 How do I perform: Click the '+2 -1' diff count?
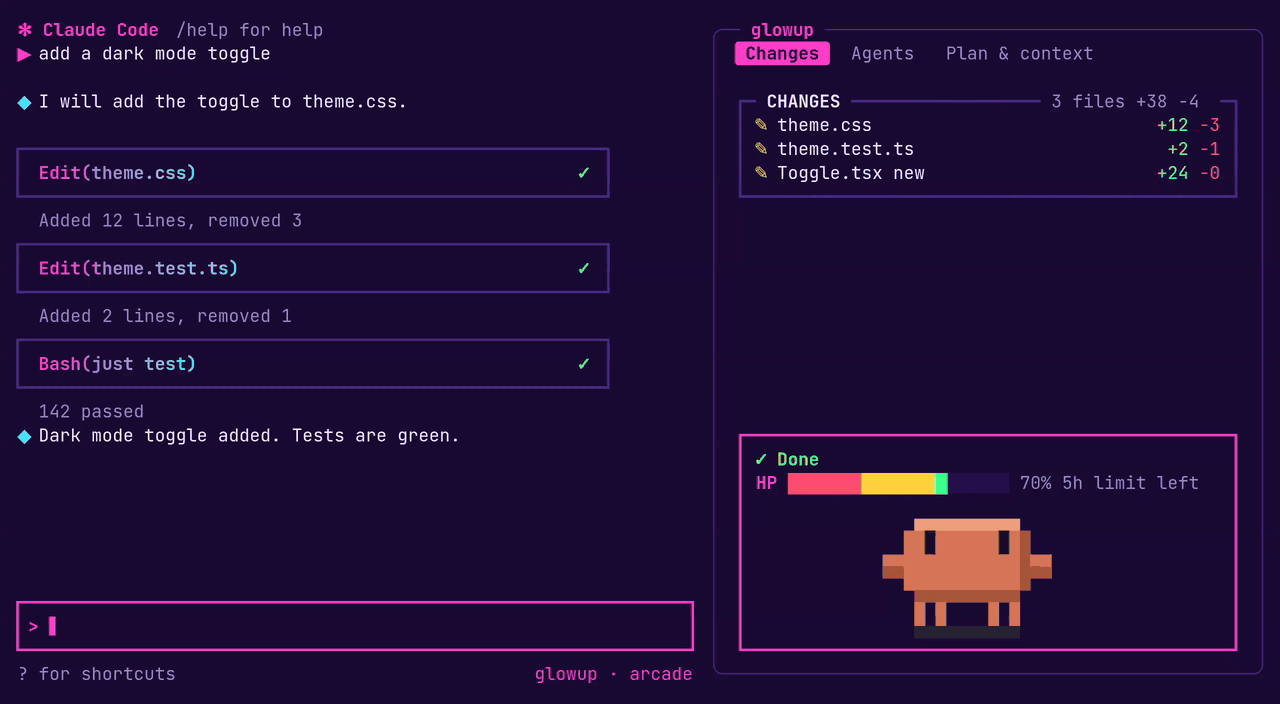[x=1193, y=149]
